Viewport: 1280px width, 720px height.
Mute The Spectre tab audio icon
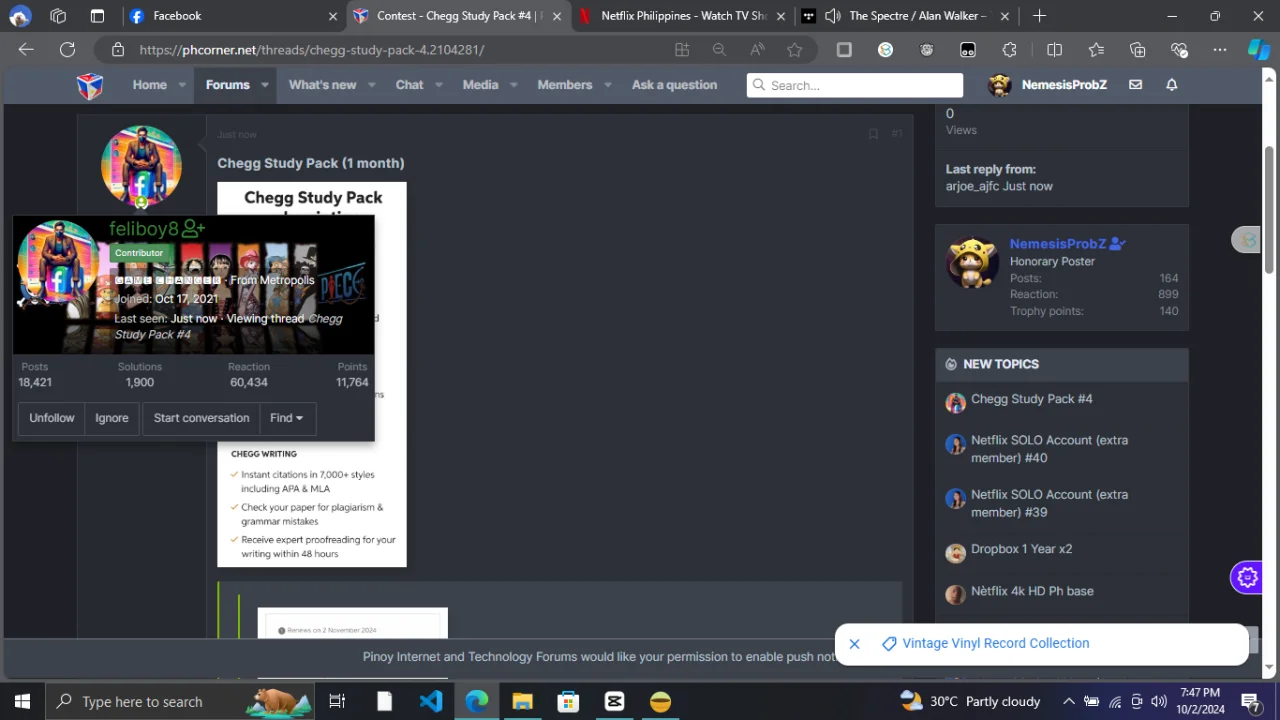click(x=831, y=16)
